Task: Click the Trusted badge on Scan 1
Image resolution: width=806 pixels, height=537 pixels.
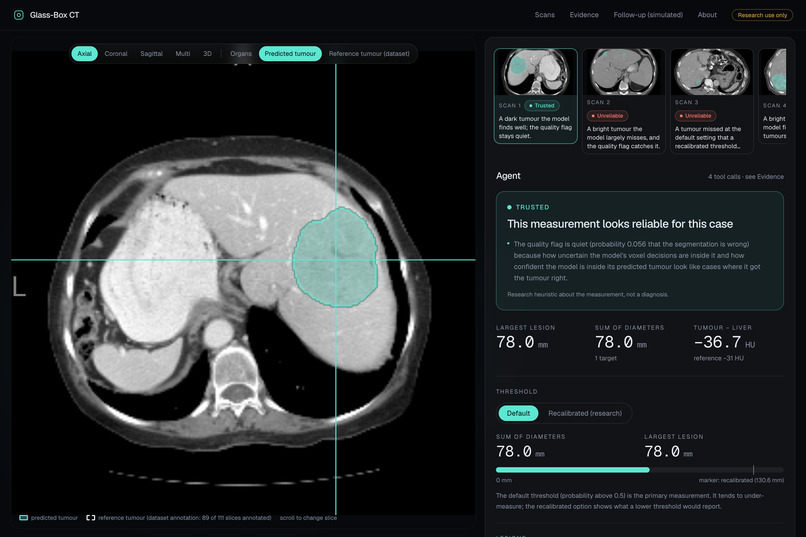Action: pyautogui.click(x=542, y=105)
